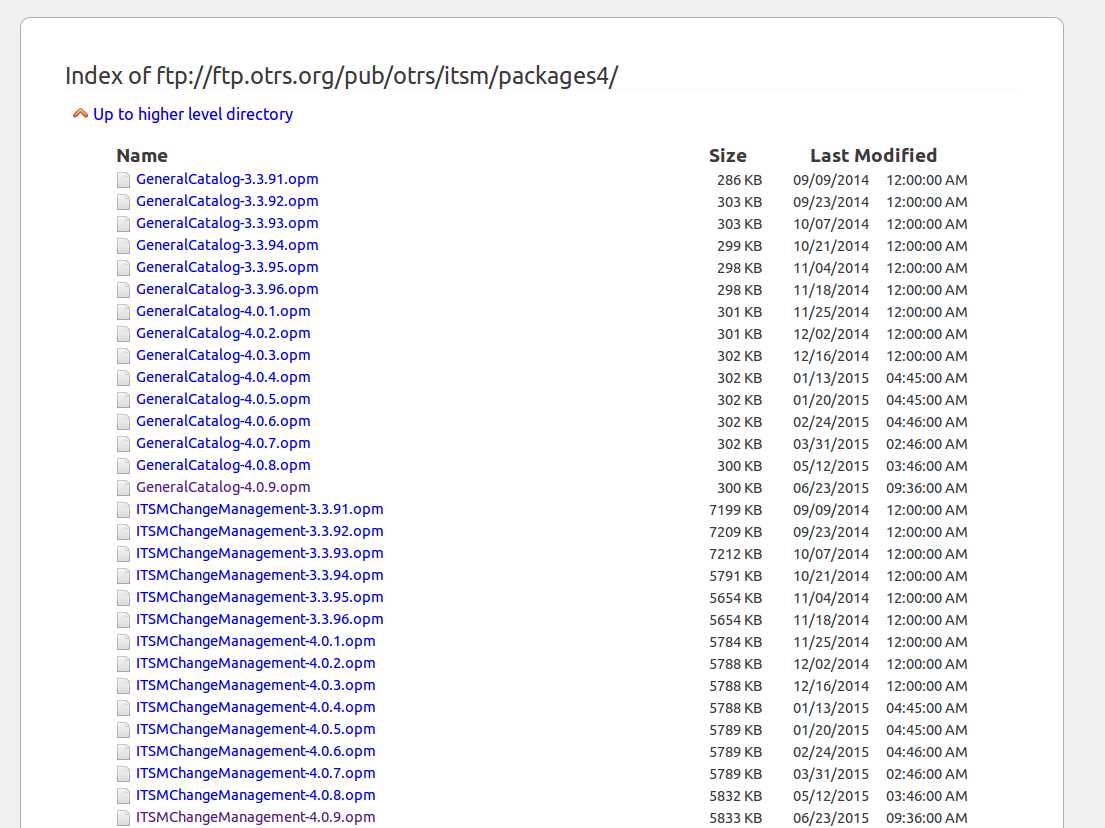Viewport: 1105px width, 828px height.
Task: Sort listing by Last Modified header
Action: click(873, 156)
